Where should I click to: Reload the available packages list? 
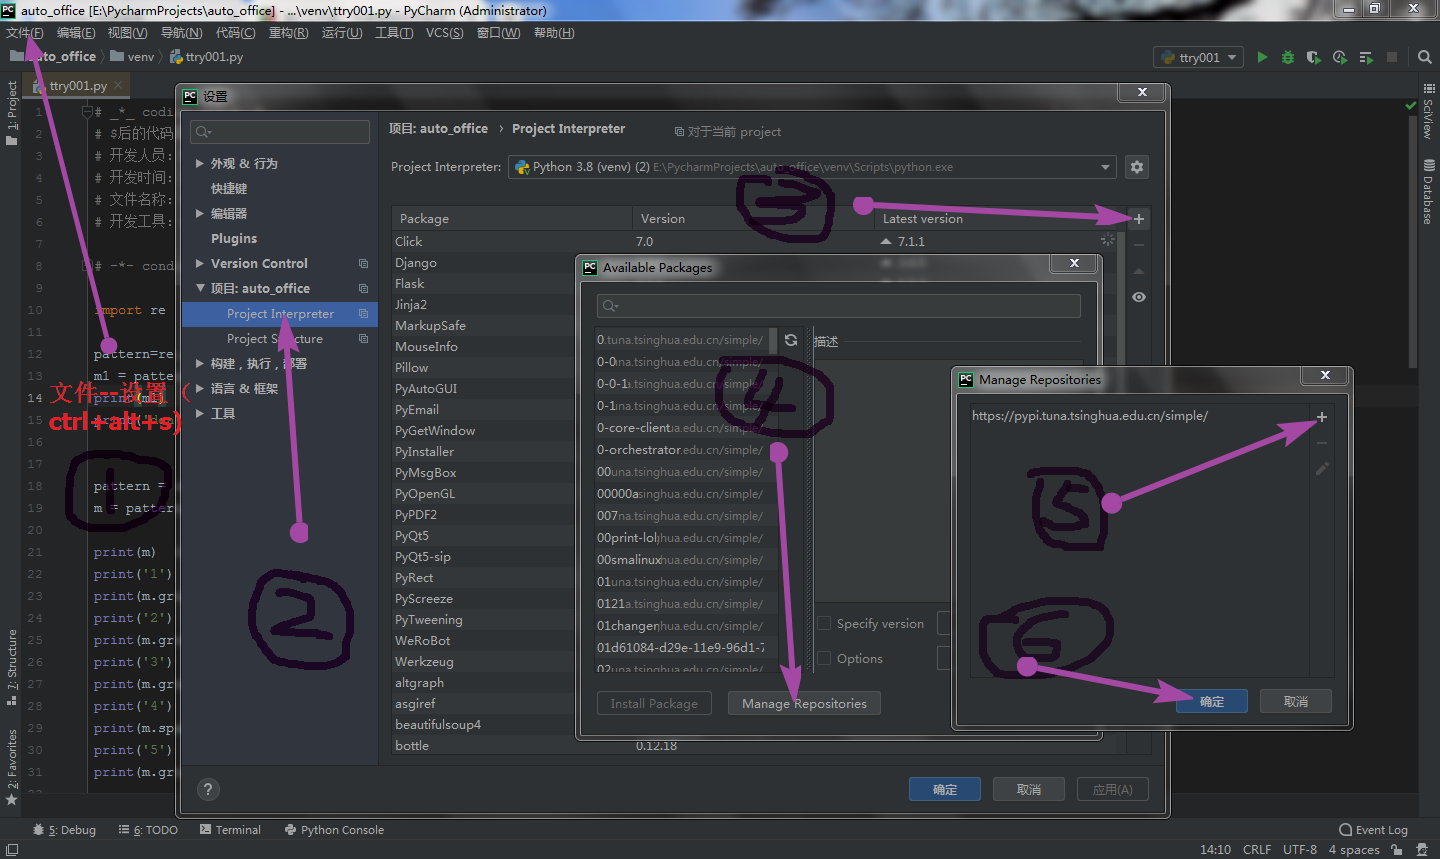click(791, 340)
